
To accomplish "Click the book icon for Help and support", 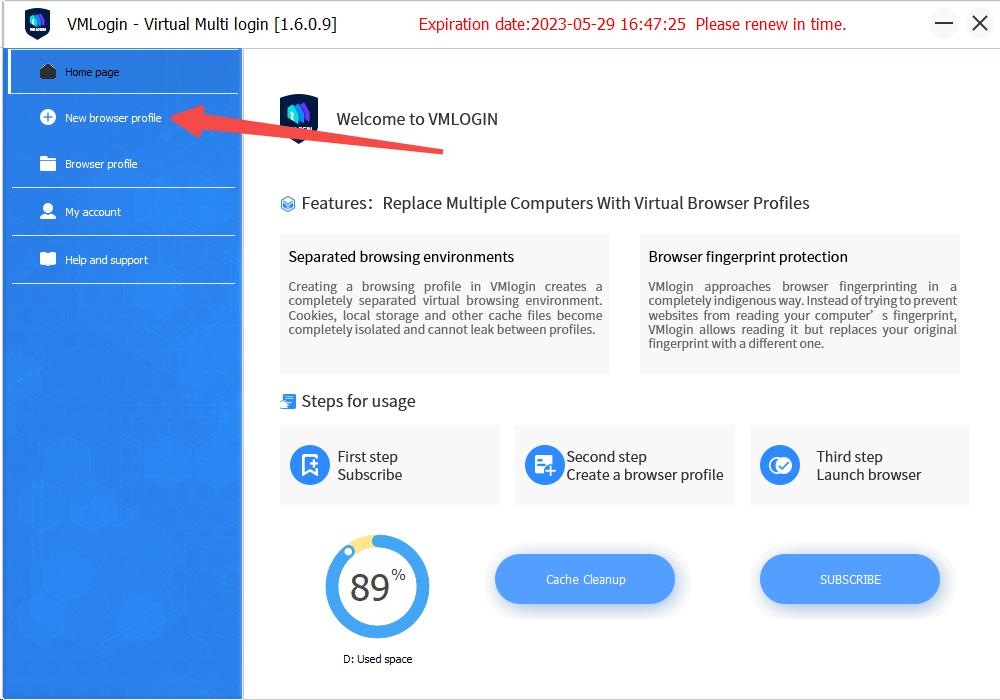I will [x=48, y=259].
